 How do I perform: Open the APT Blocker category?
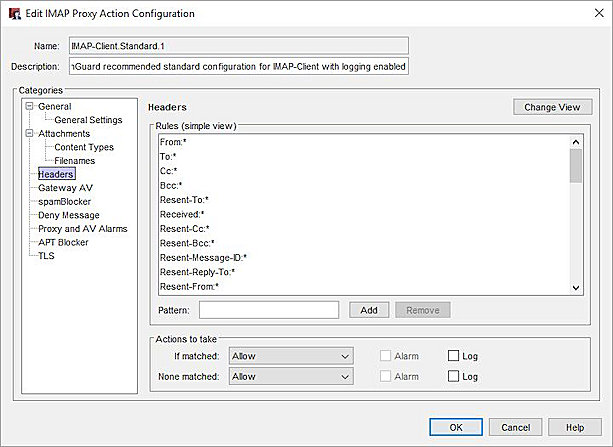click(63, 242)
